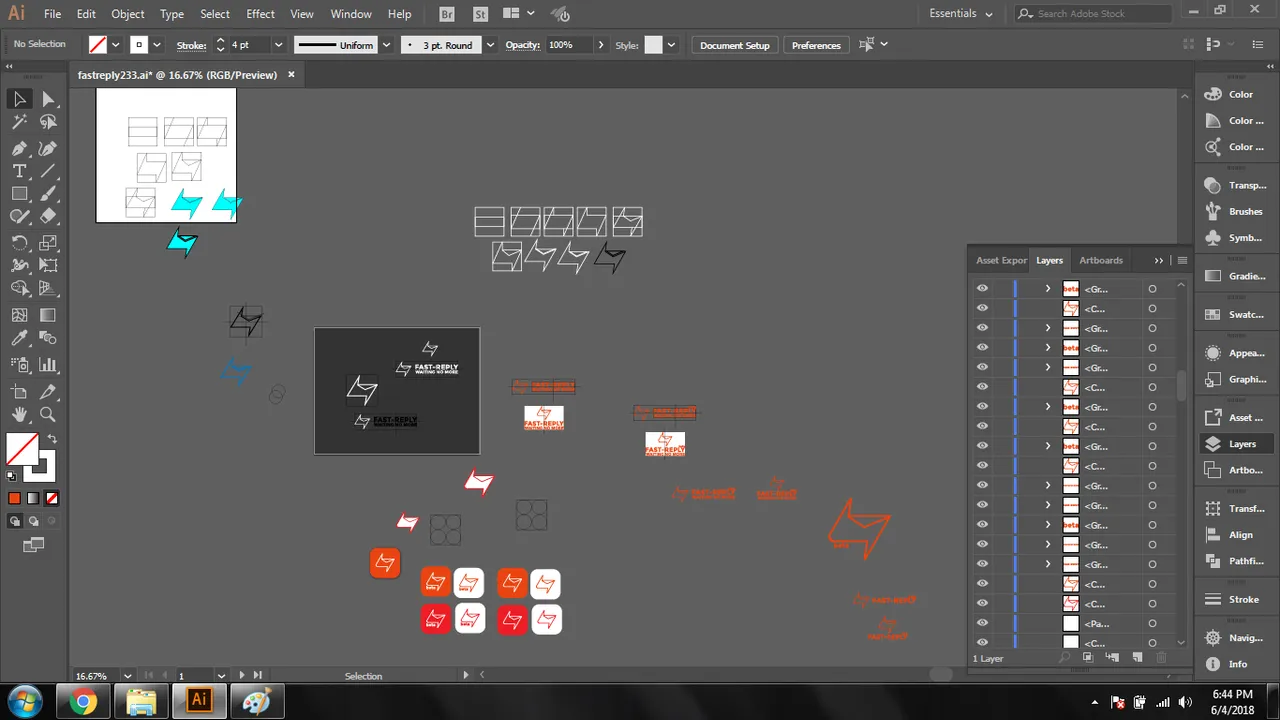Select the Artboard tool
This screenshot has width=1280, height=720.
(19, 391)
